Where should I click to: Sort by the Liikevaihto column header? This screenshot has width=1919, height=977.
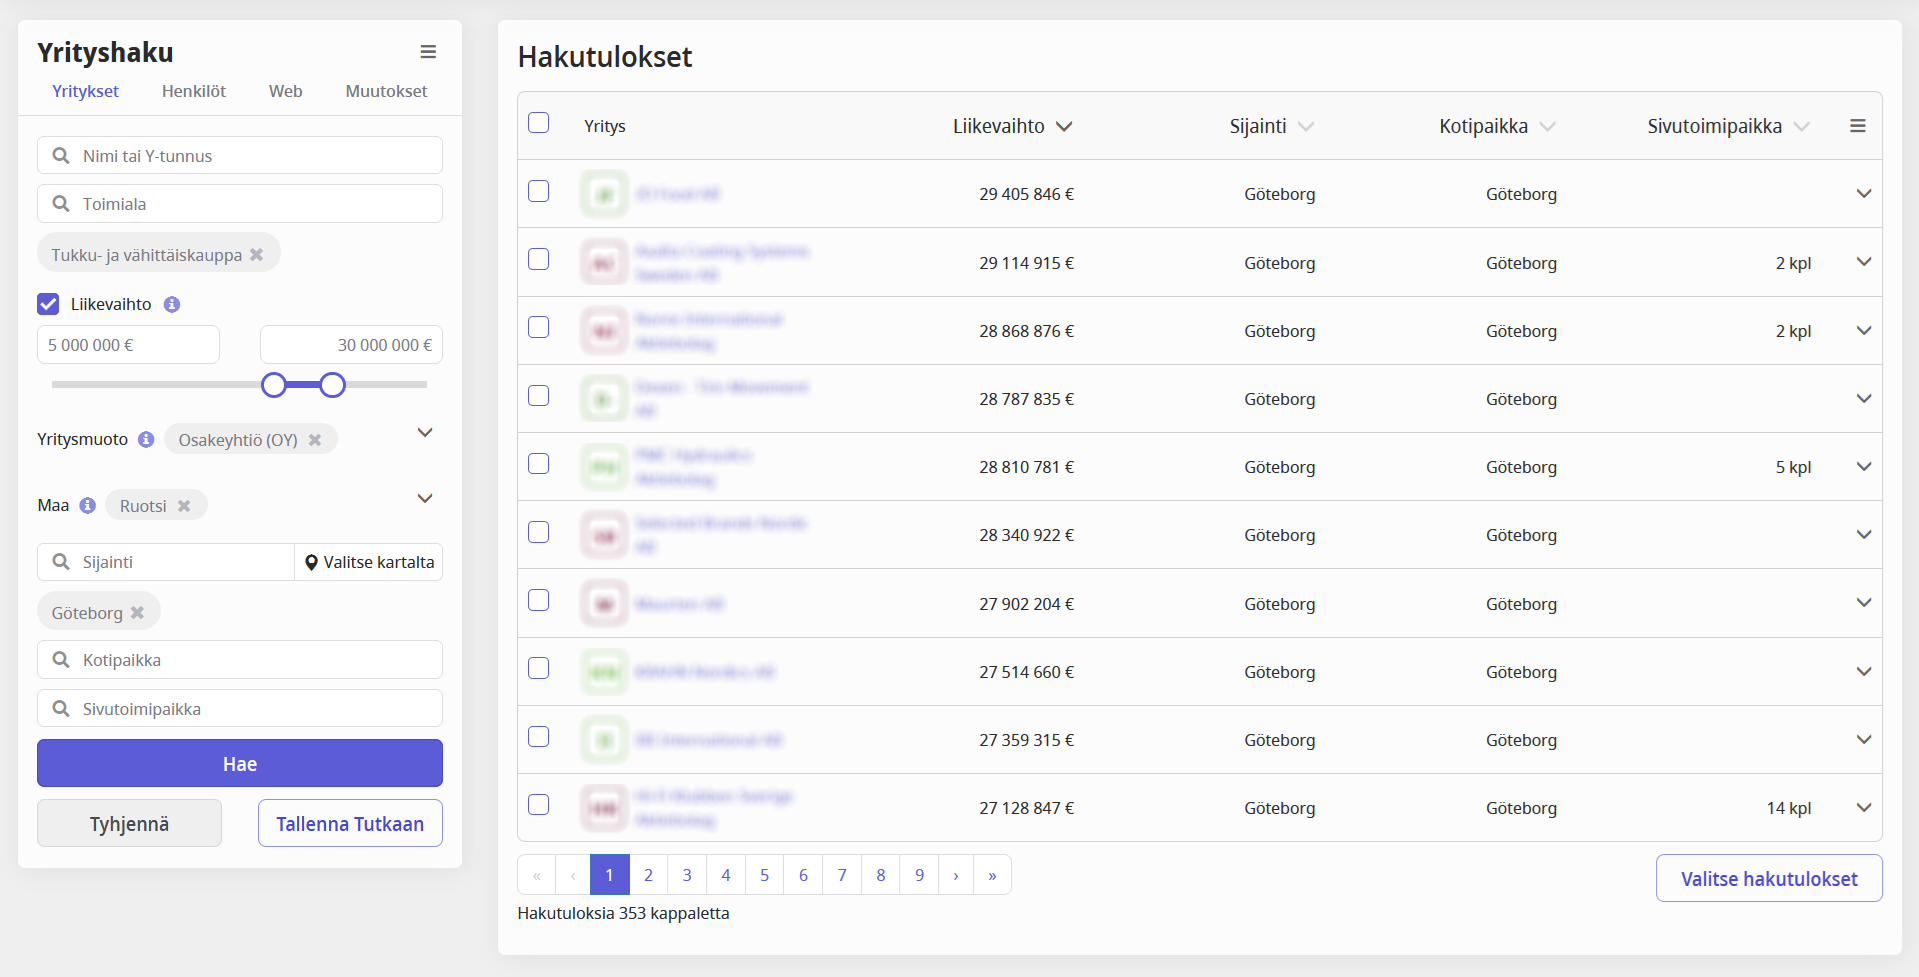tap(1012, 126)
